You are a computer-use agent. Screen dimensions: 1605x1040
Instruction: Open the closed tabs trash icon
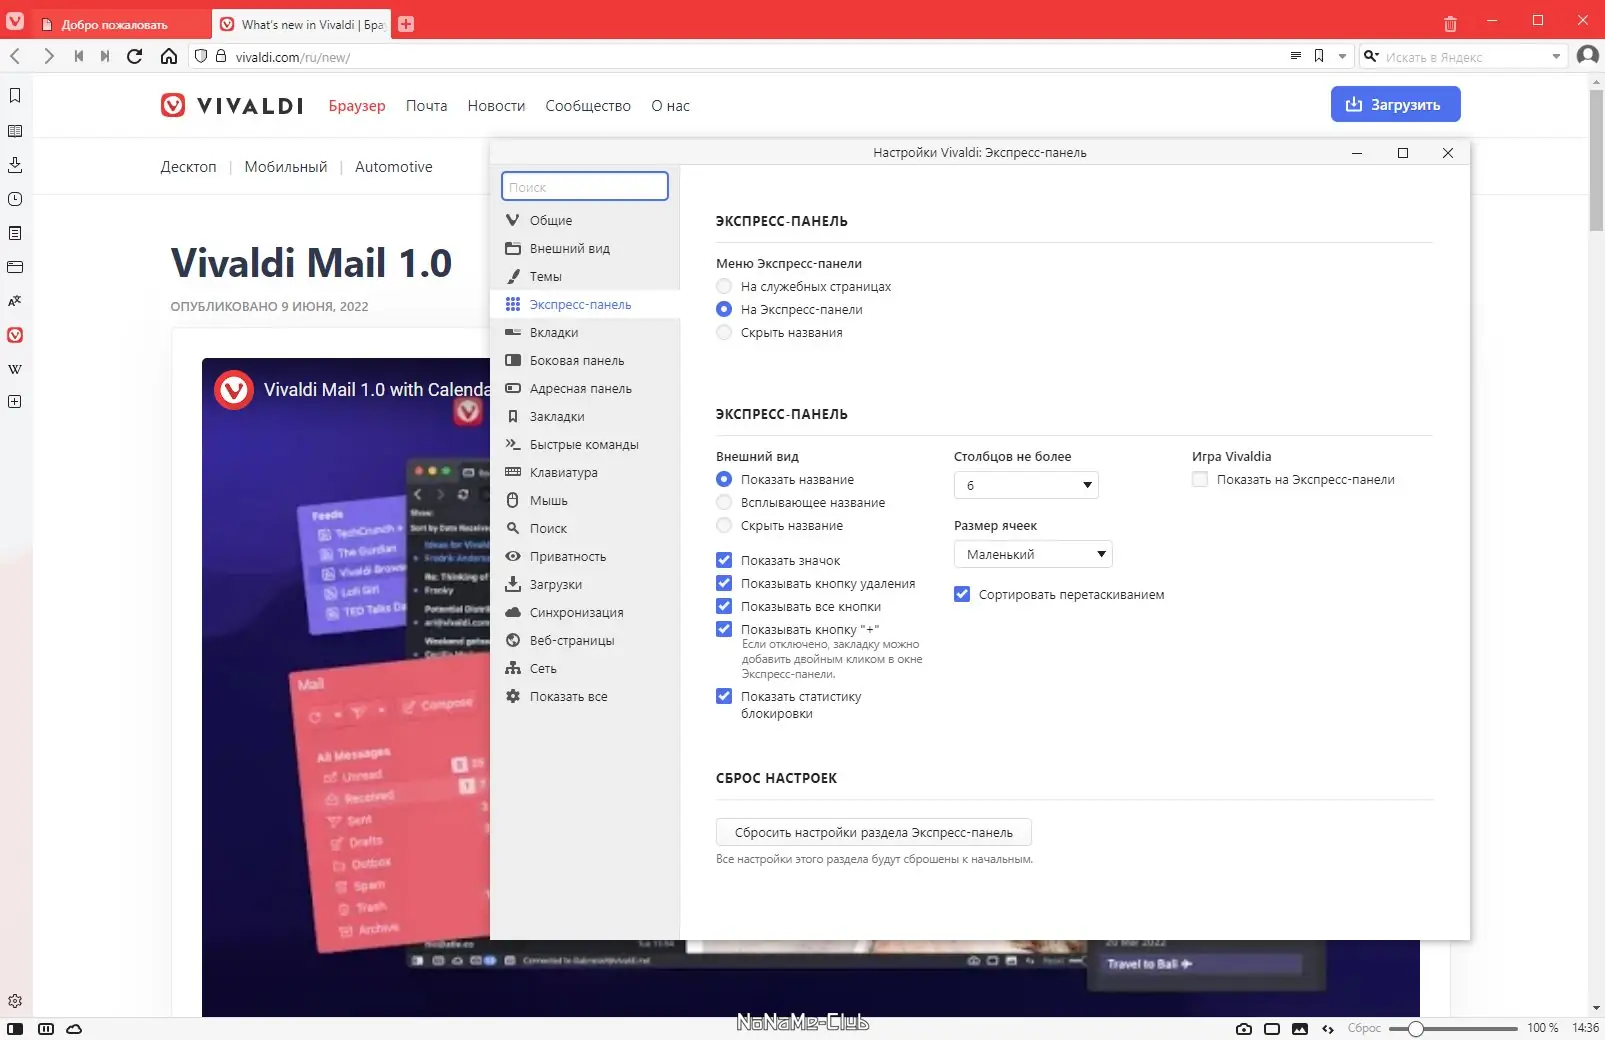(x=1450, y=23)
